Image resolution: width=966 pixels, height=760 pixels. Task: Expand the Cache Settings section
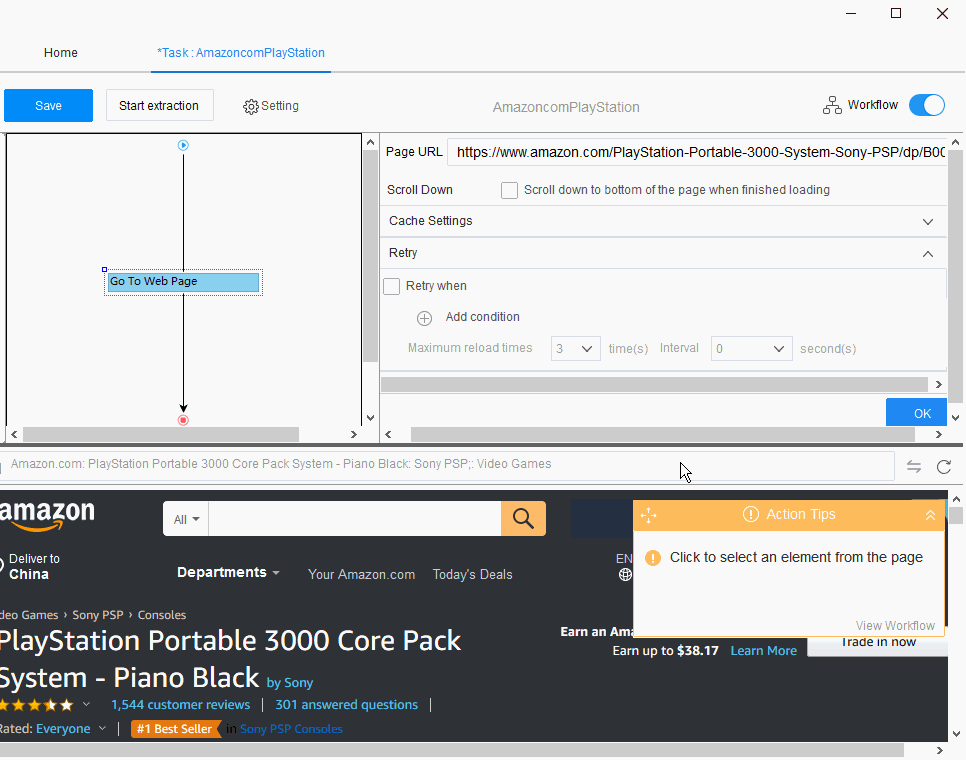point(928,222)
